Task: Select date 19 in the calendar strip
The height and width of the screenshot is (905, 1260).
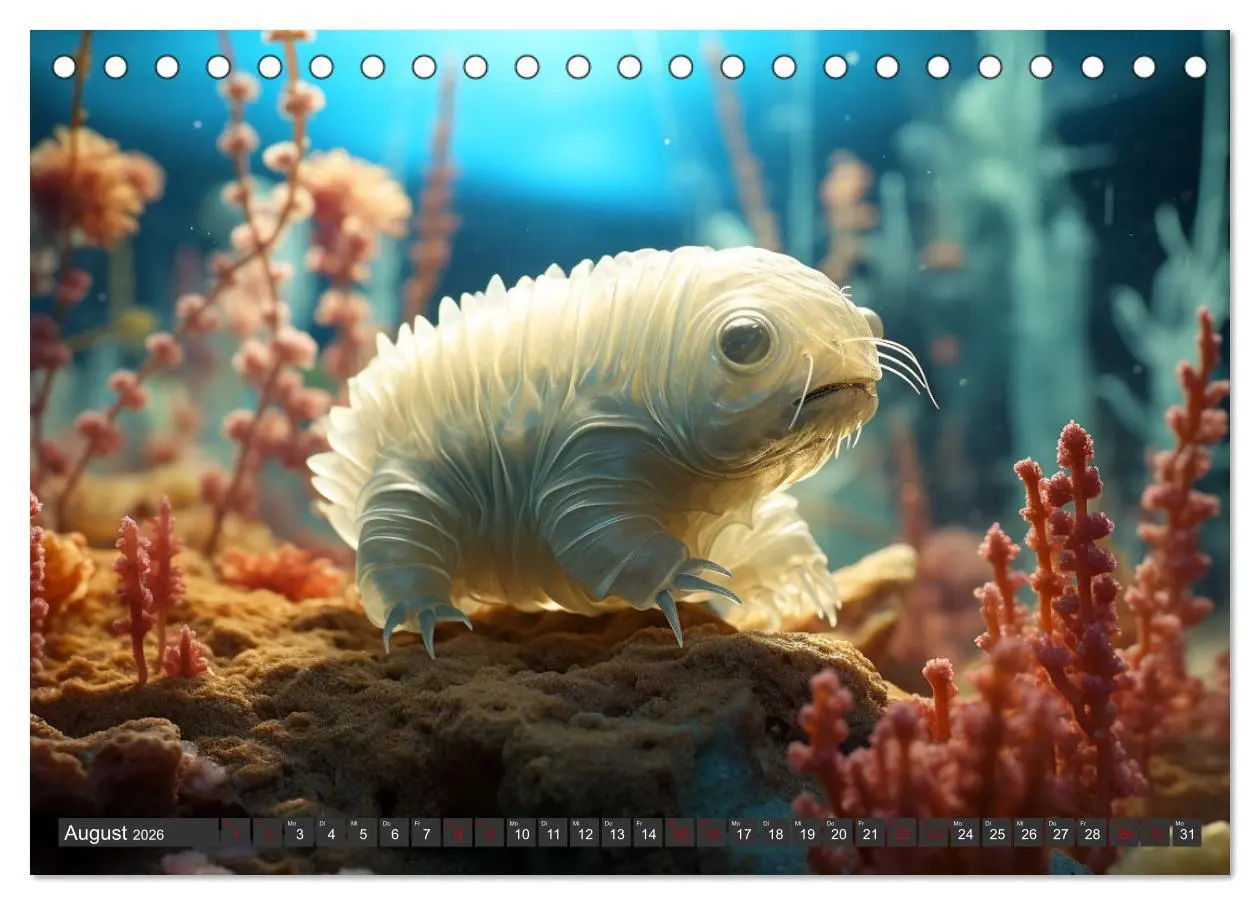Action: [807, 833]
